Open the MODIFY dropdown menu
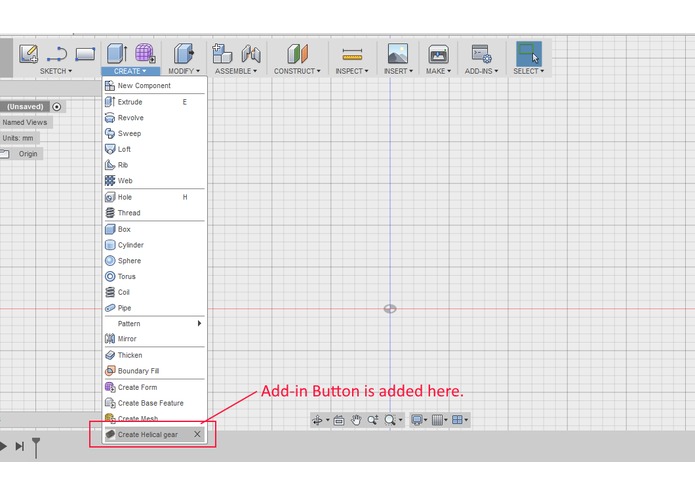Viewport: 695px width, 494px height. 184,71
